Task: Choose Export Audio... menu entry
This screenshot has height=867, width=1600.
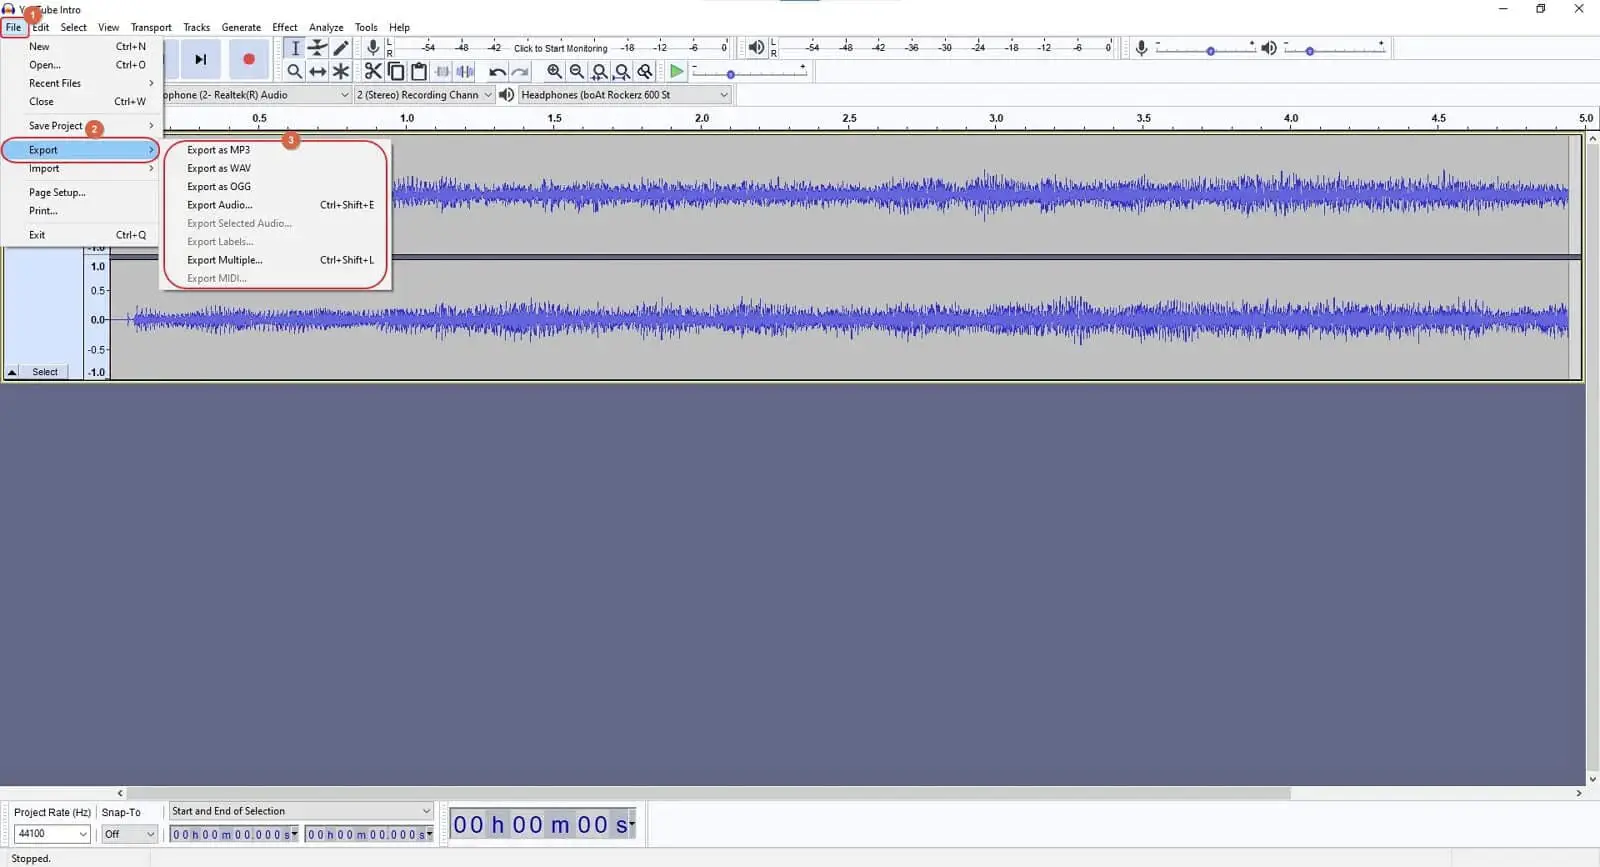Action: [x=276, y=205]
